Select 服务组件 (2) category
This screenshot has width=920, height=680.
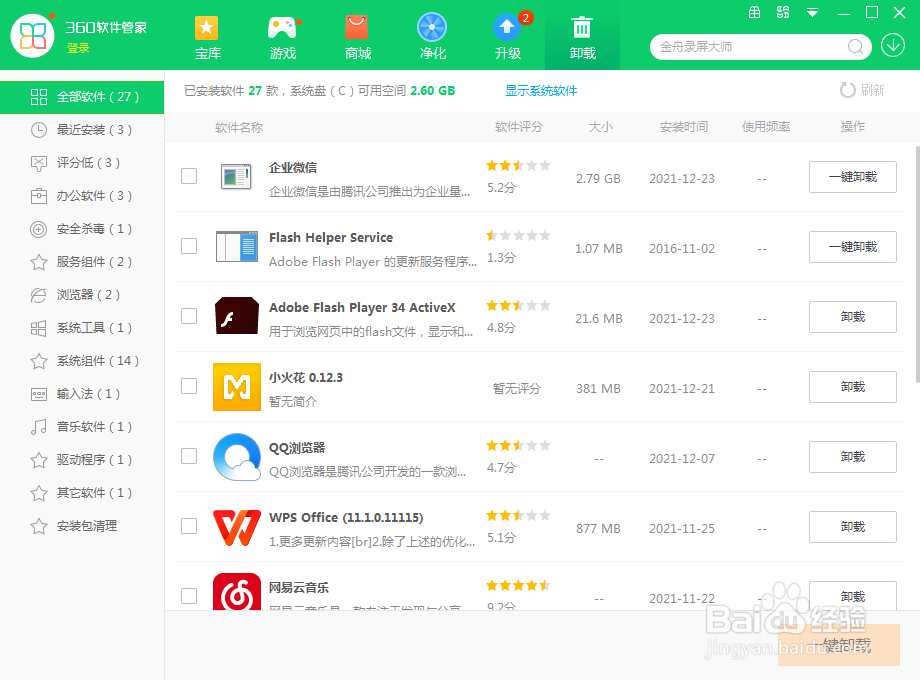(82, 262)
